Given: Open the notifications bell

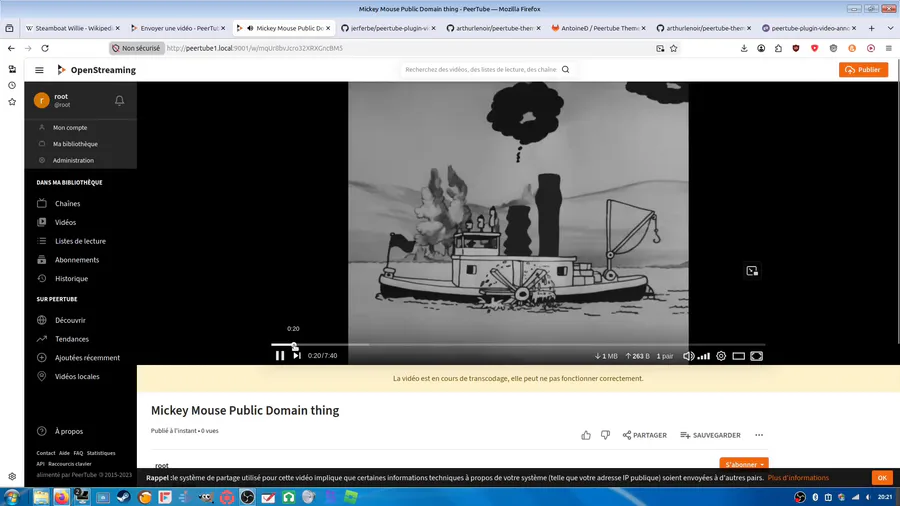Looking at the screenshot, I should click(119, 100).
